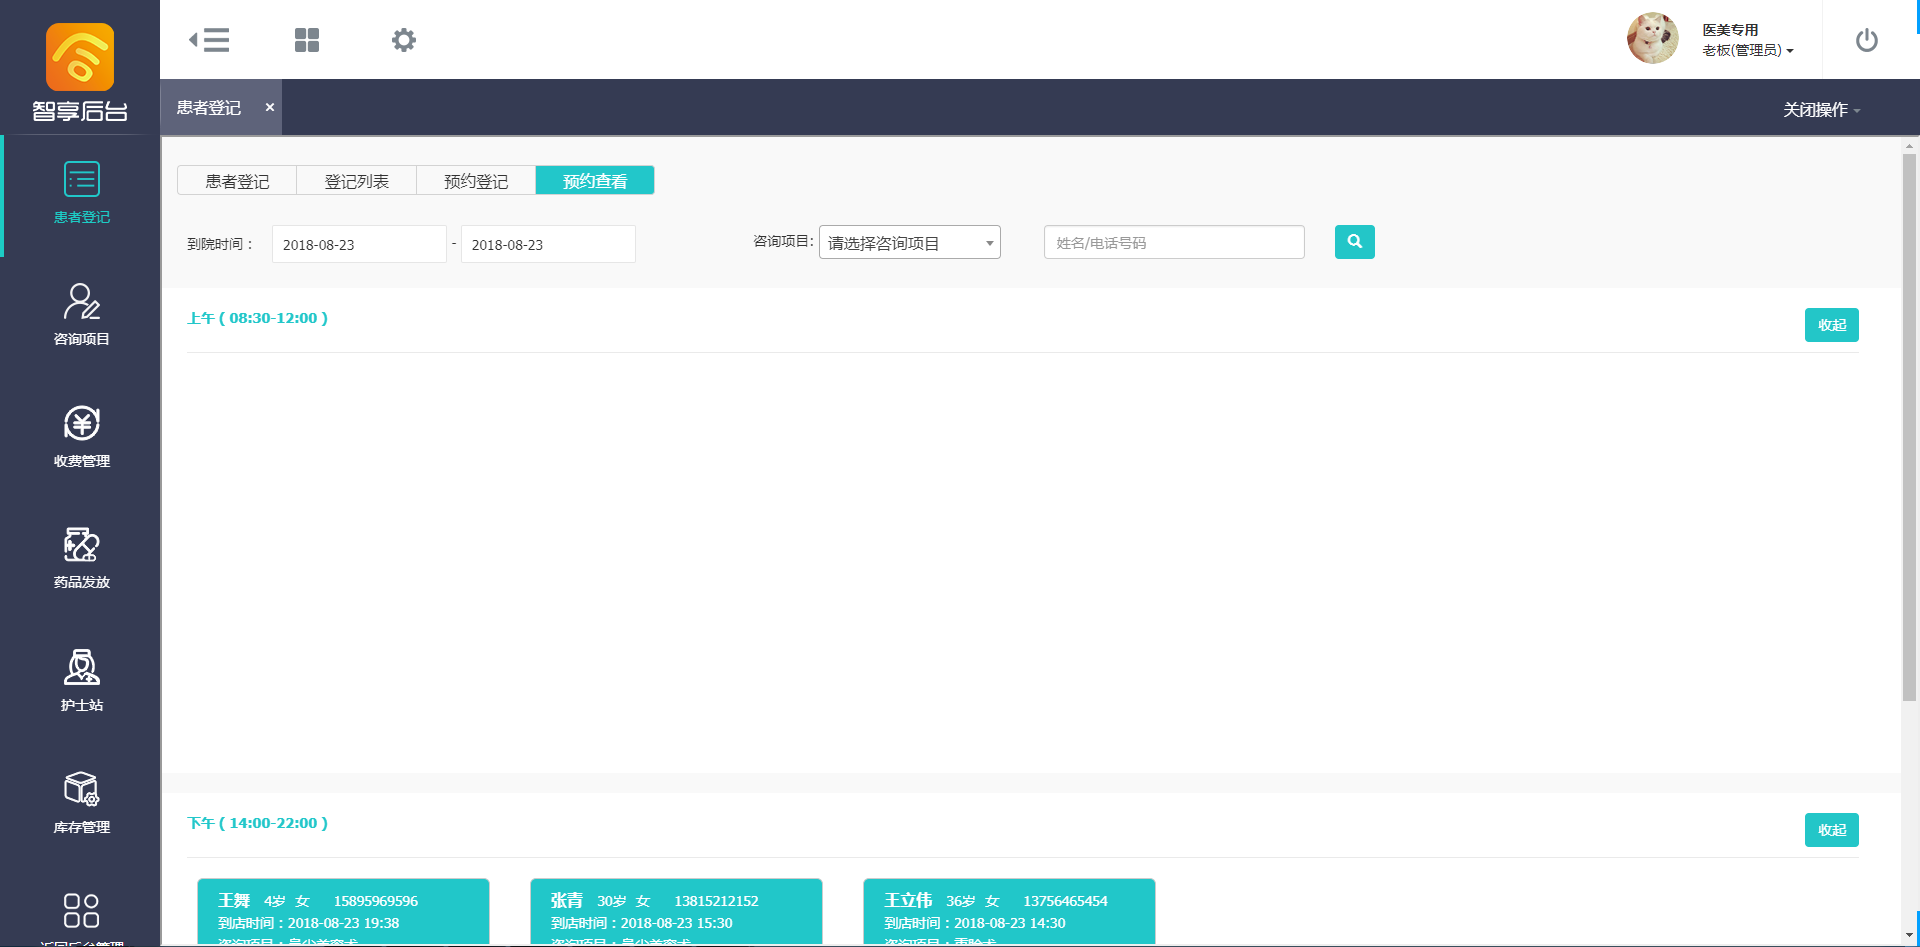Image resolution: width=1920 pixels, height=947 pixels.
Task: Open 患者登记 in the sidebar
Action: click(82, 194)
